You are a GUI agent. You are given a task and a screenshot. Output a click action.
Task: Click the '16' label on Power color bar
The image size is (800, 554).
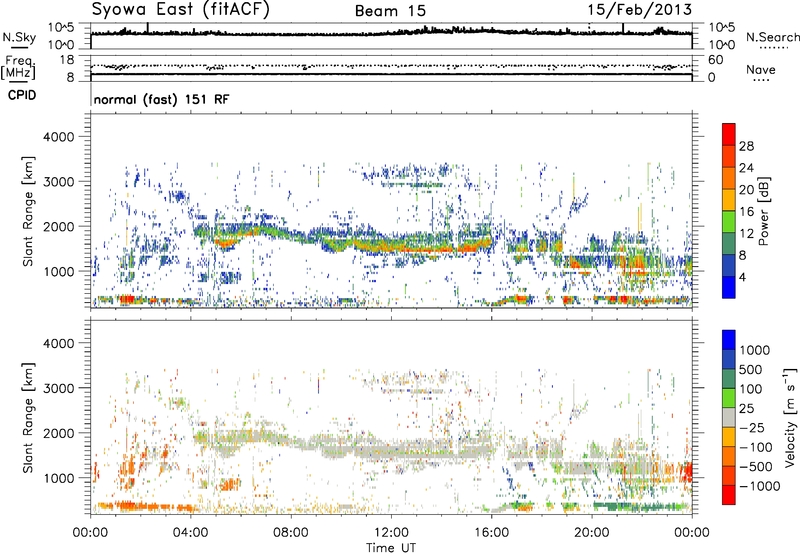pyautogui.click(x=746, y=212)
